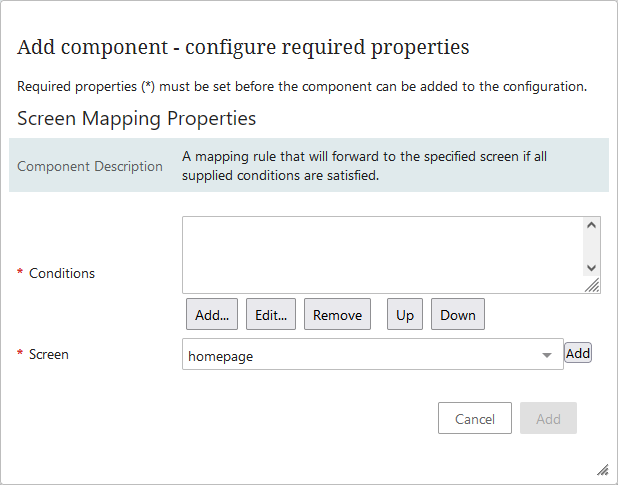Click the mapping rule description text
Viewport: 618px width, 485px height.
(365, 166)
